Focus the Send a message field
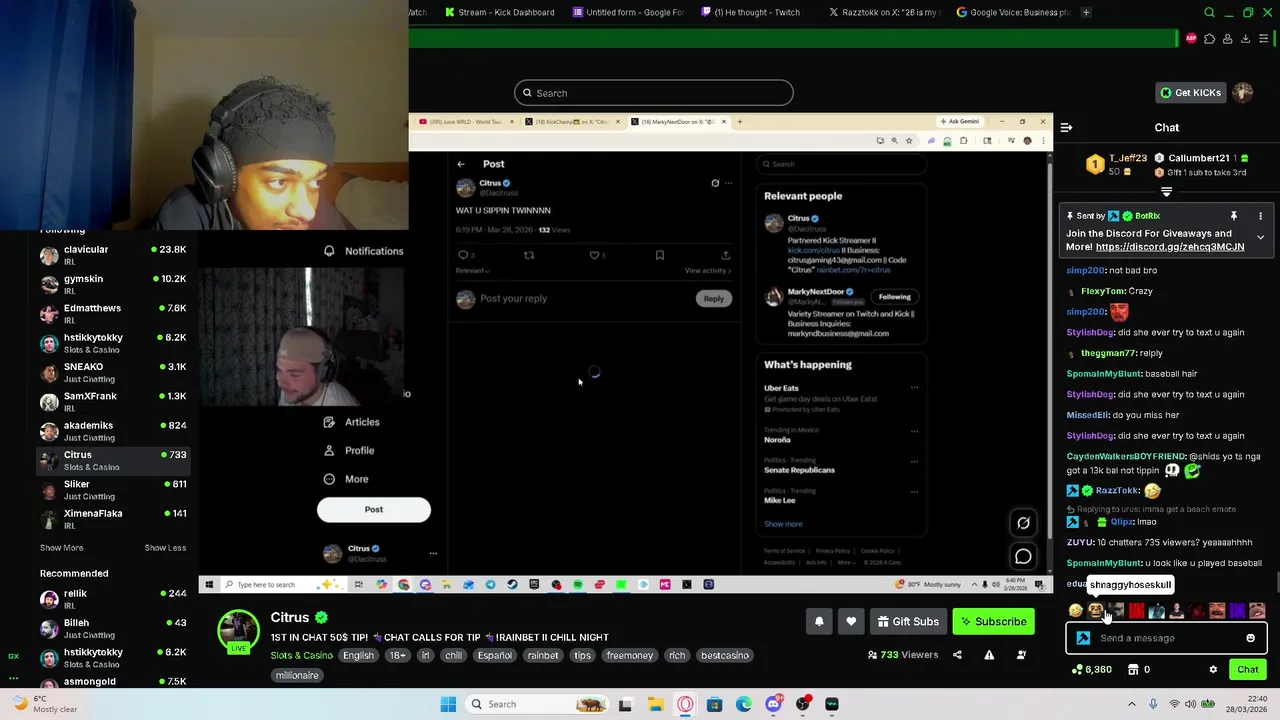Viewport: 1280px width, 720px height. click(x=1166, y=638)
